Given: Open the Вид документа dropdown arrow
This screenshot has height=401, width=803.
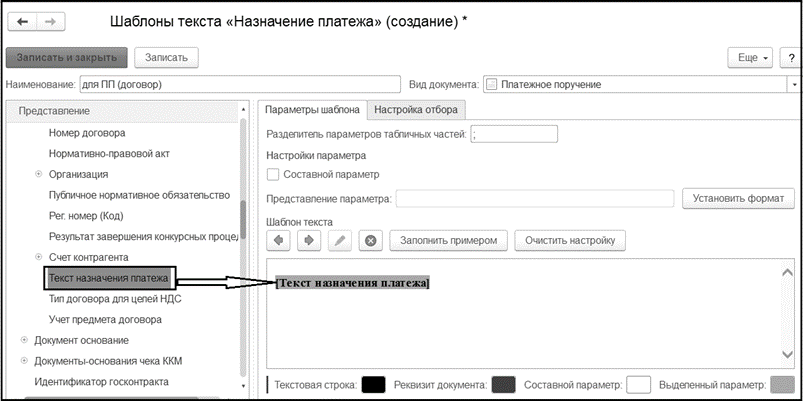Looking at the screenshot, I should coord(795,85).
